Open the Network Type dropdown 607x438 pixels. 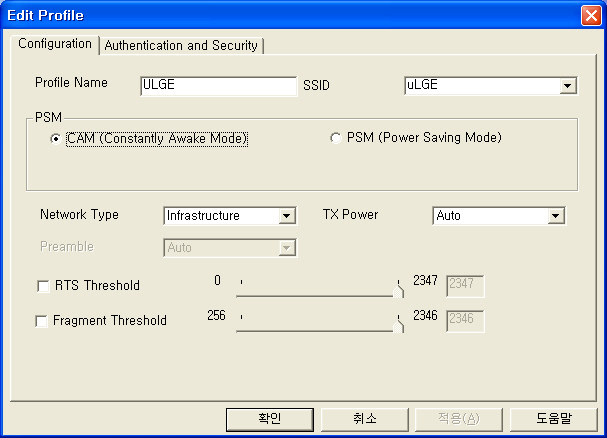287,215
